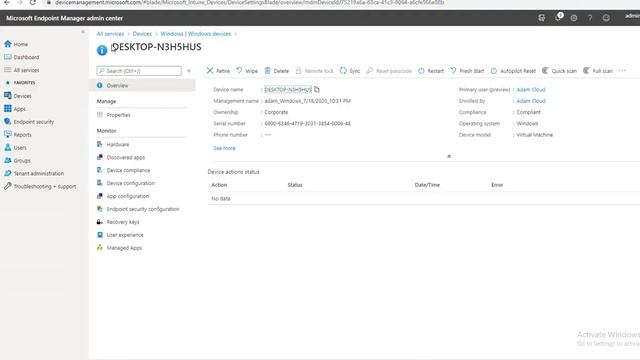640x360 pixels.
Task: Open more actions ellipsis menu
Action: coord(622,71)
